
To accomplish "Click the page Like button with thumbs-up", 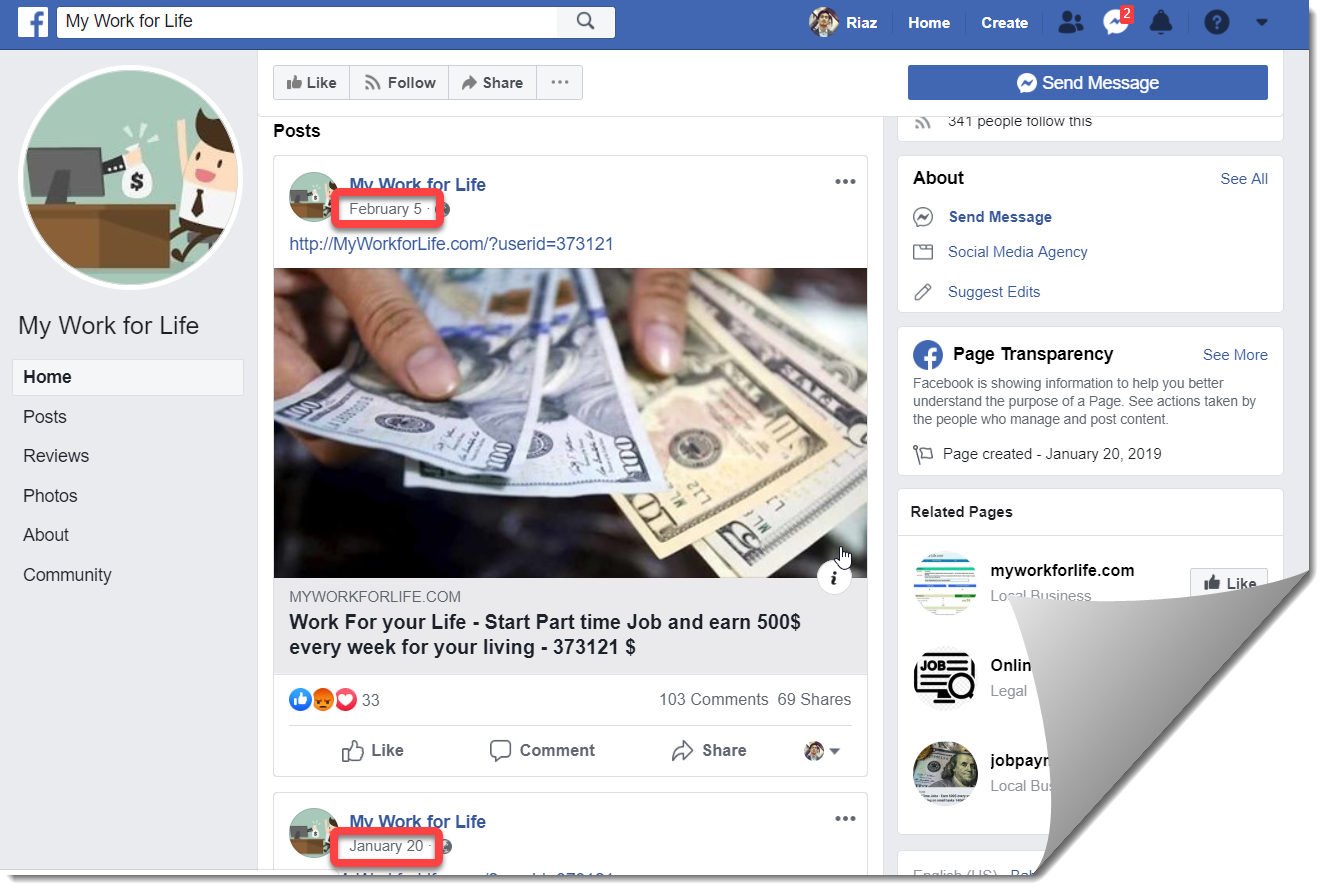I will point(311,83).
